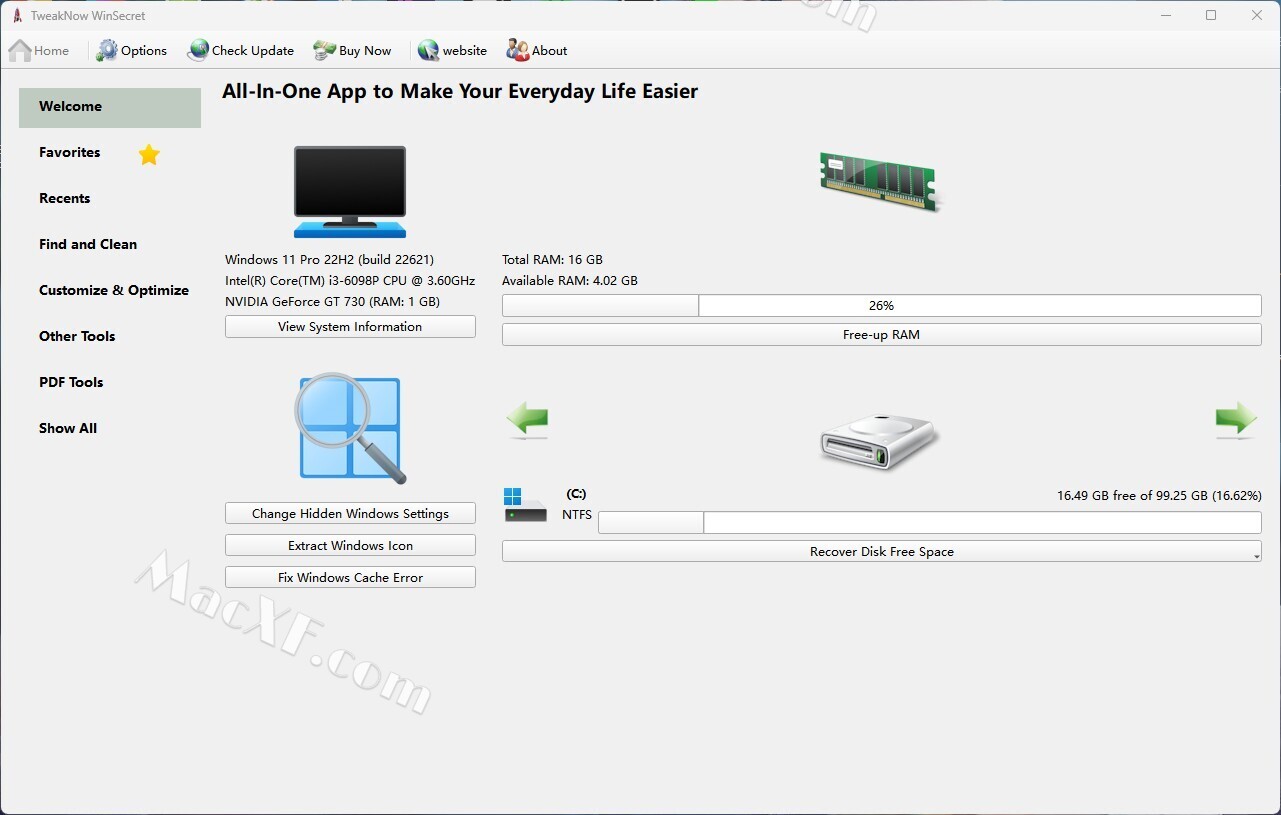Click the Intel Core i3-6098P CPU text
Viewport: 1281px width, 815px height.
point(350,281)
